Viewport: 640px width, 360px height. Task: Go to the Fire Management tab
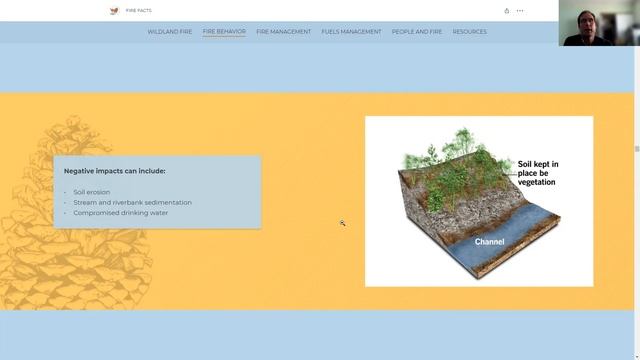pyautogui.click(x=284, y=32)
